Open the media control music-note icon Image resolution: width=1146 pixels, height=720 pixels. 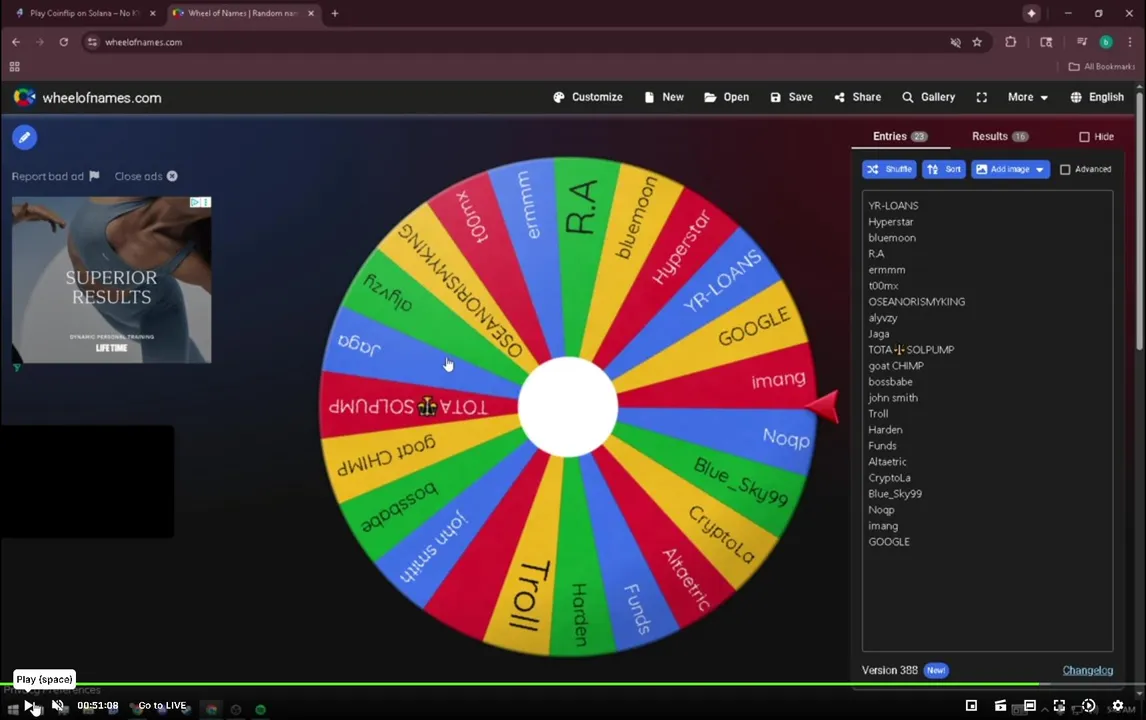pyautogui.click(x=1082, y=42)
